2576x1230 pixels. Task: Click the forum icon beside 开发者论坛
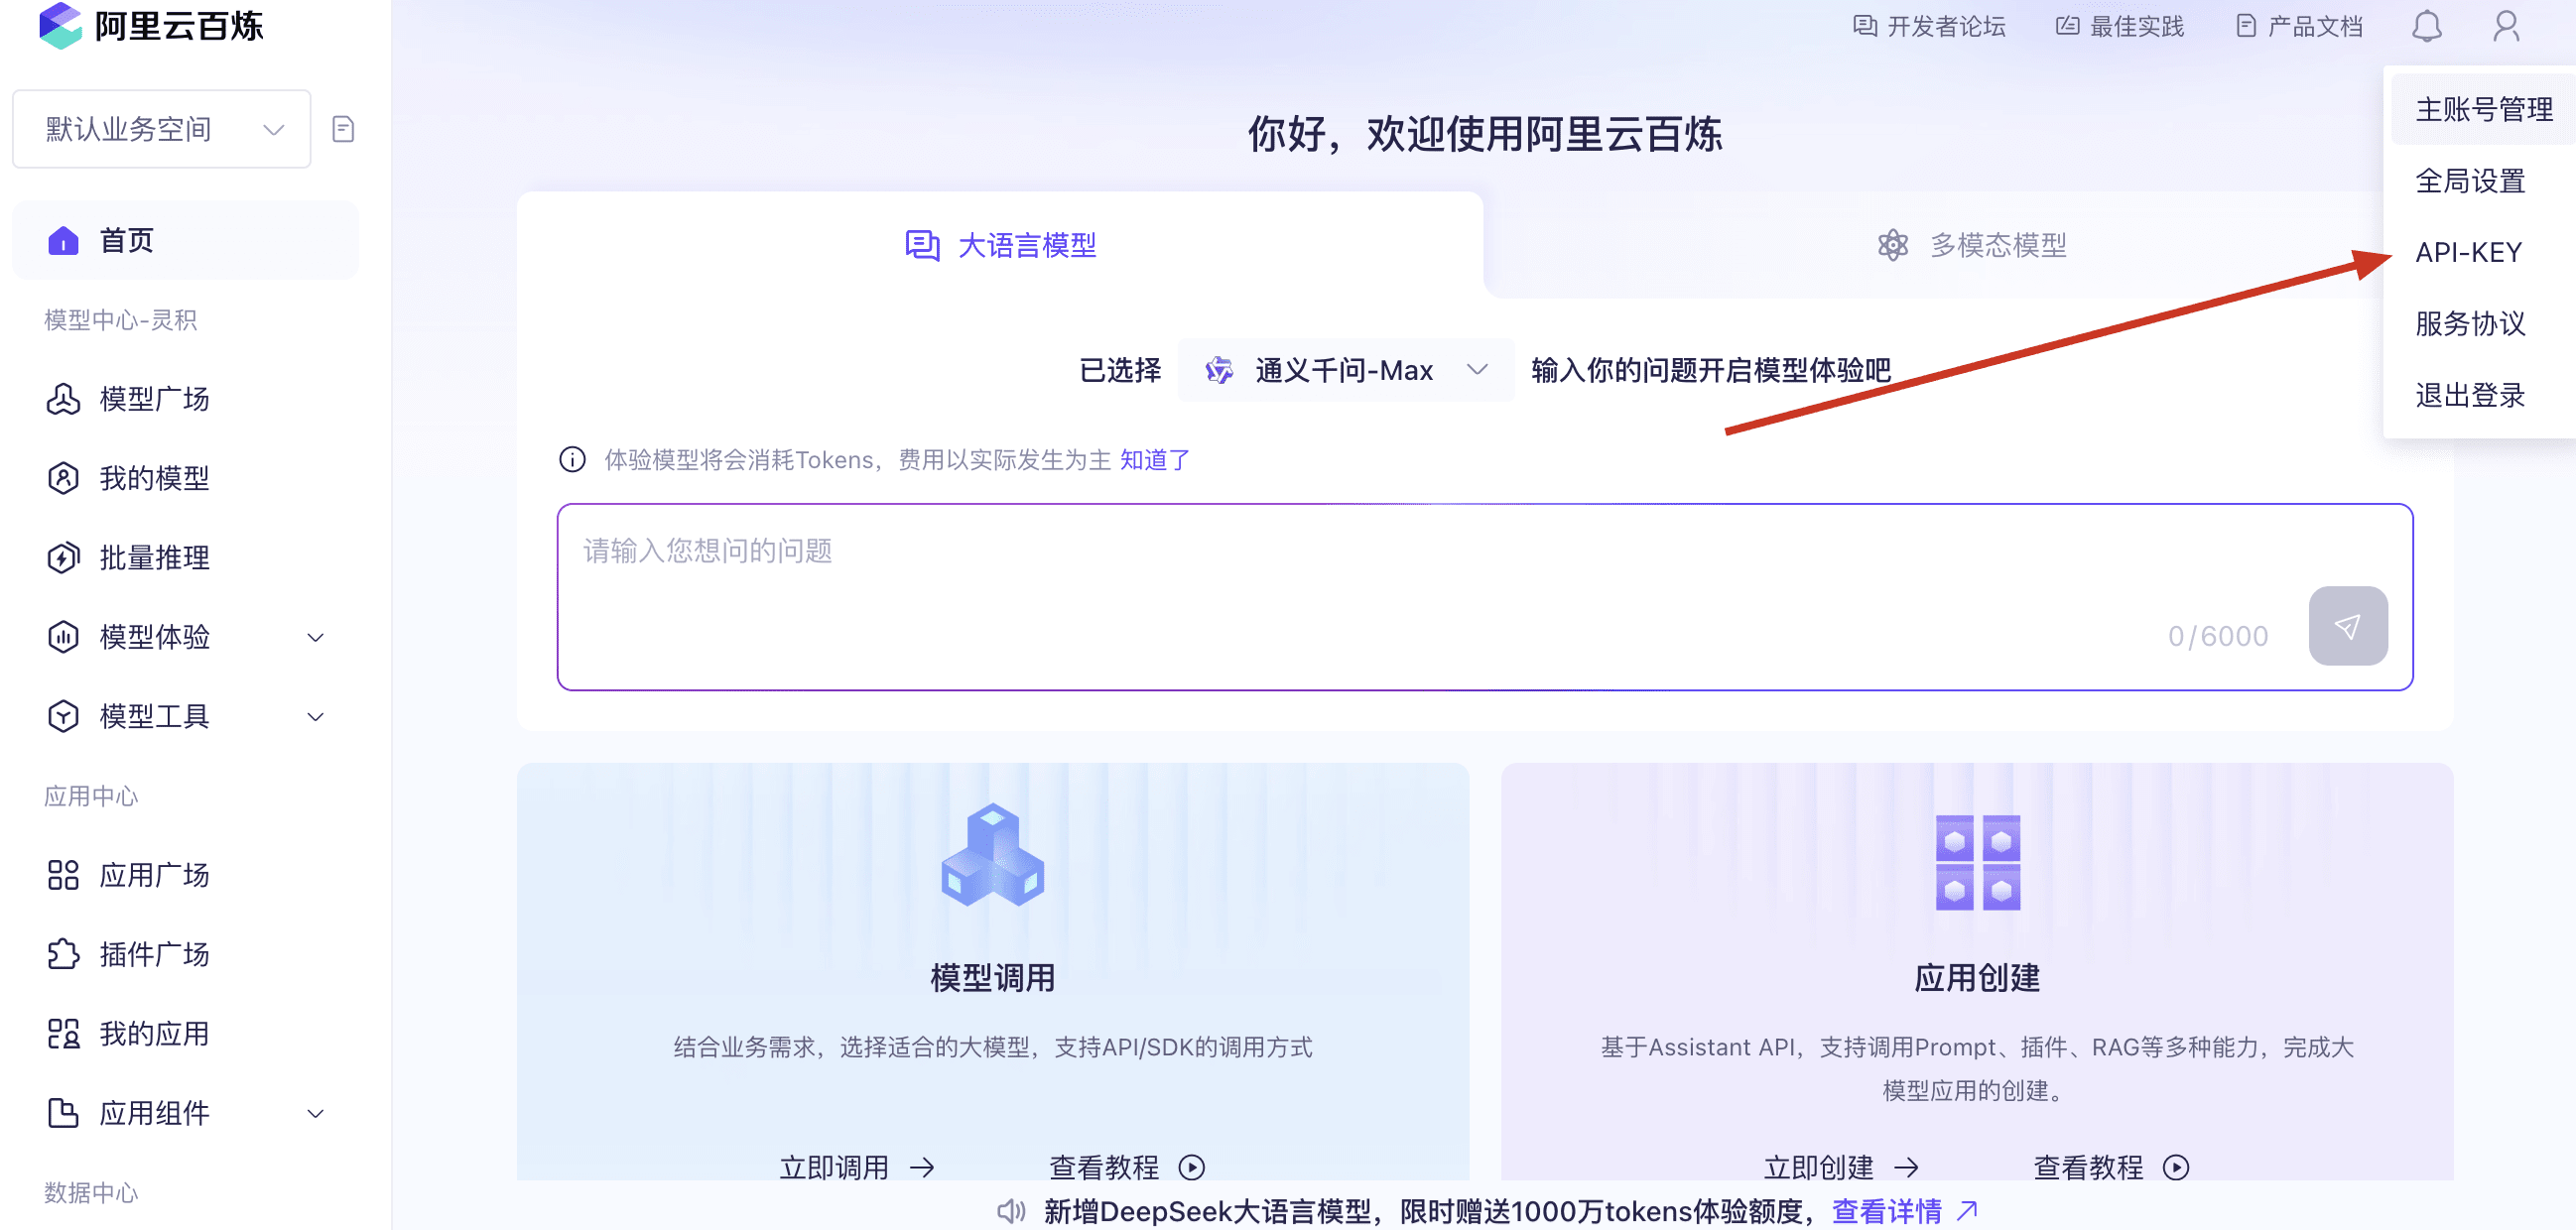coord(1864,26)
